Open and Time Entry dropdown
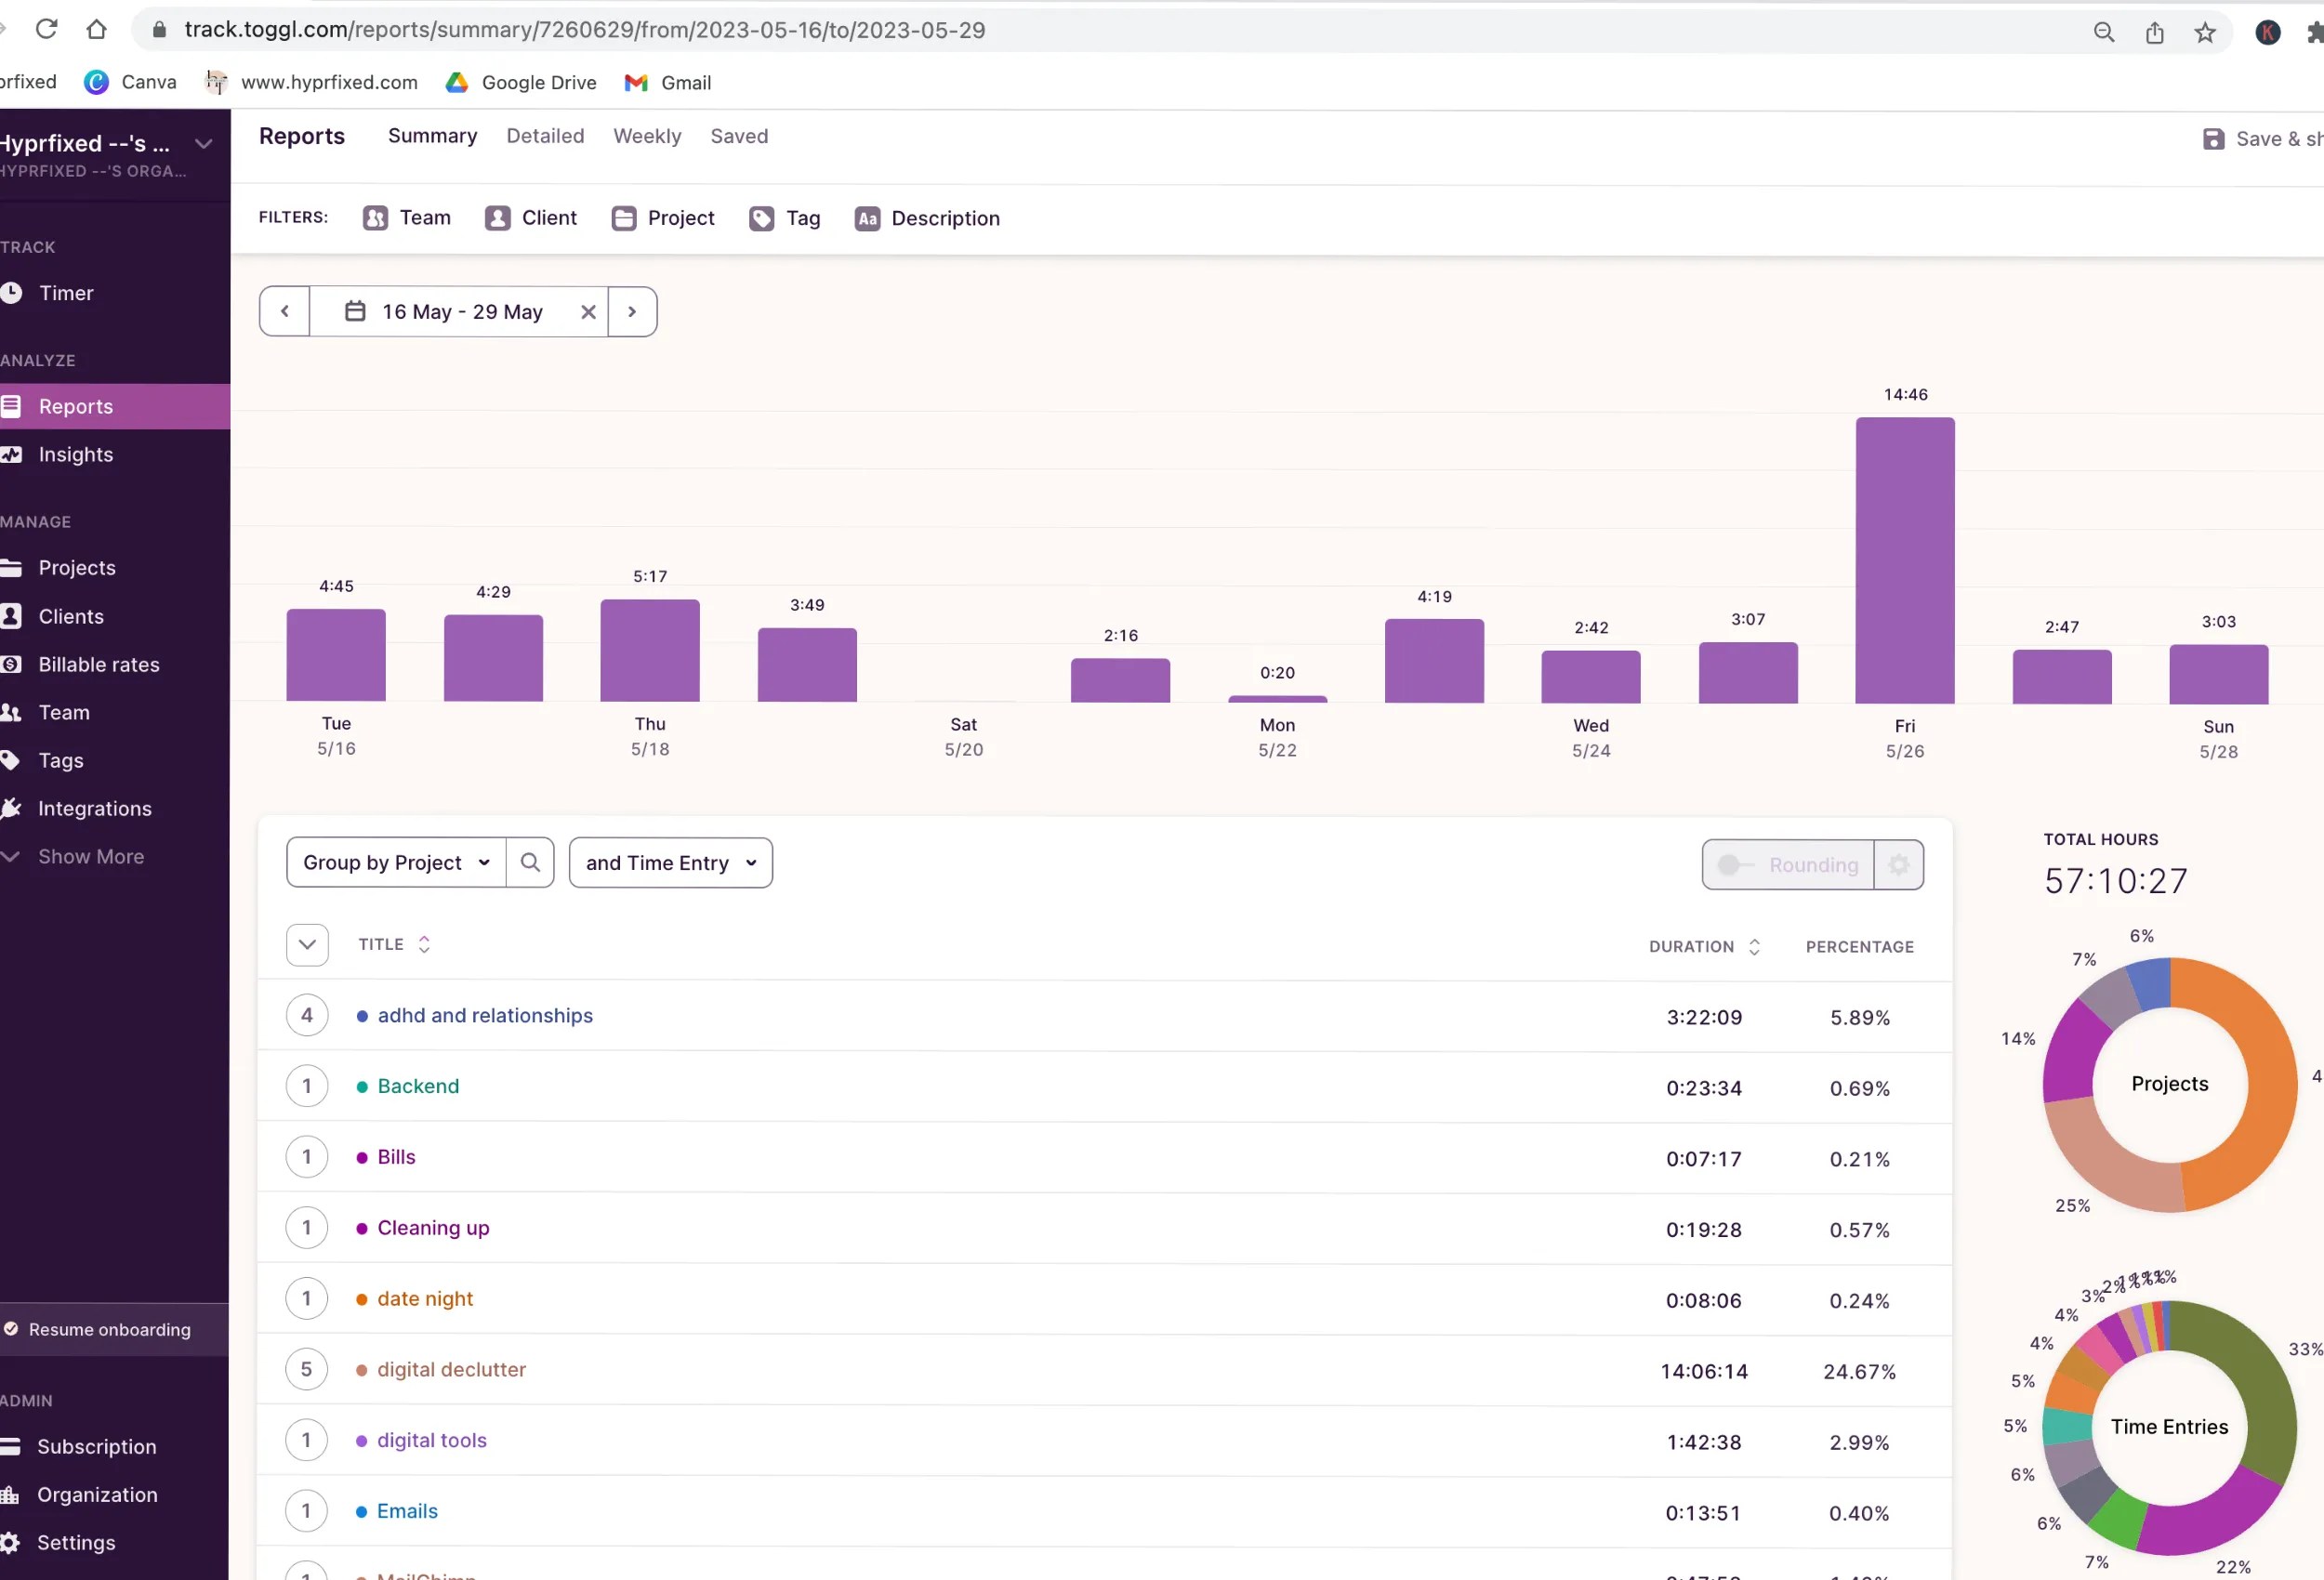2324x1580 pixels. pyautogui.click(x=670, y=863)
